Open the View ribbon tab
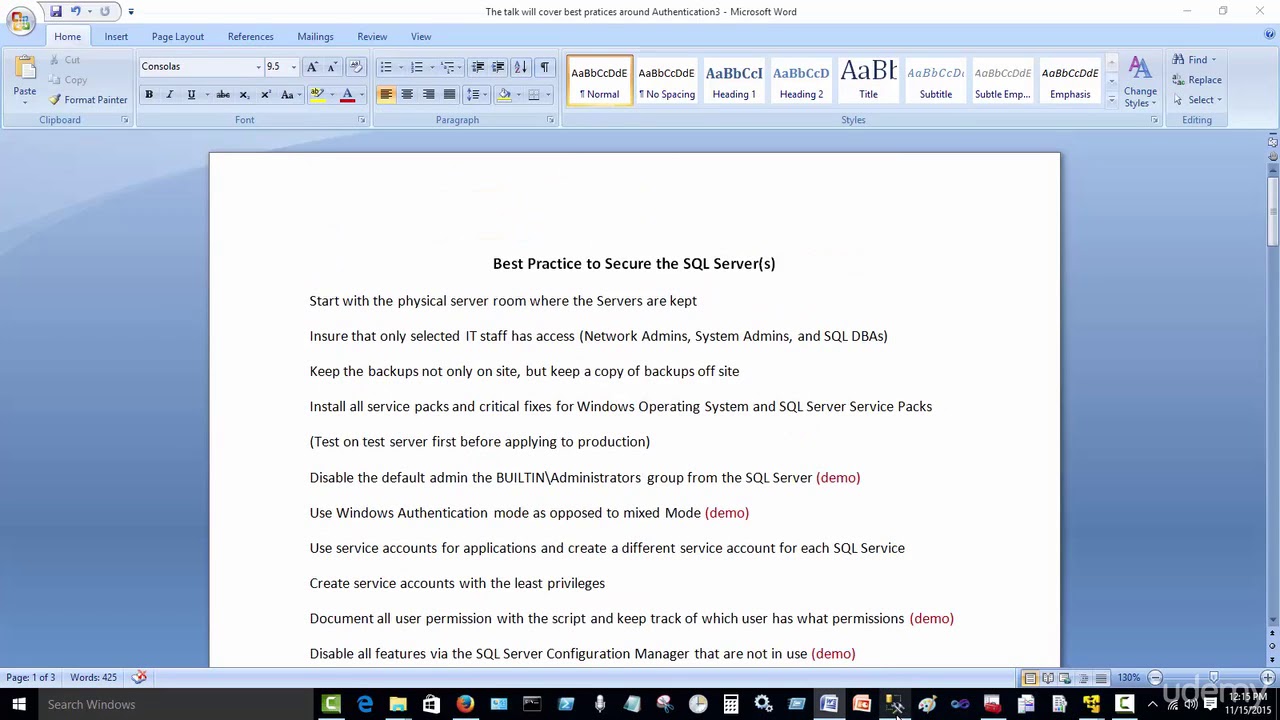 pos(421,37)
